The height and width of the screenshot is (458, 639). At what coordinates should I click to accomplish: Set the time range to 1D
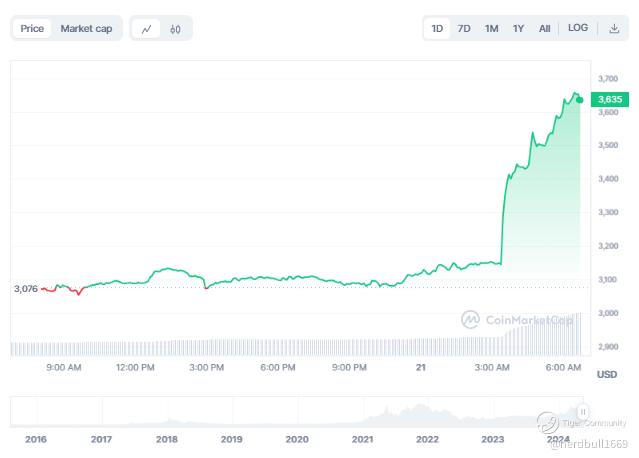[x=437, y=29]
